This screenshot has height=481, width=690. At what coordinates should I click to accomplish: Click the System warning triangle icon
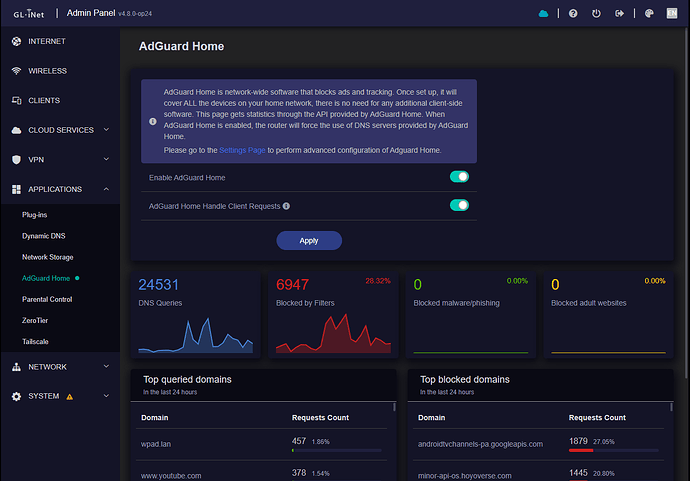[x=70, y=397]
